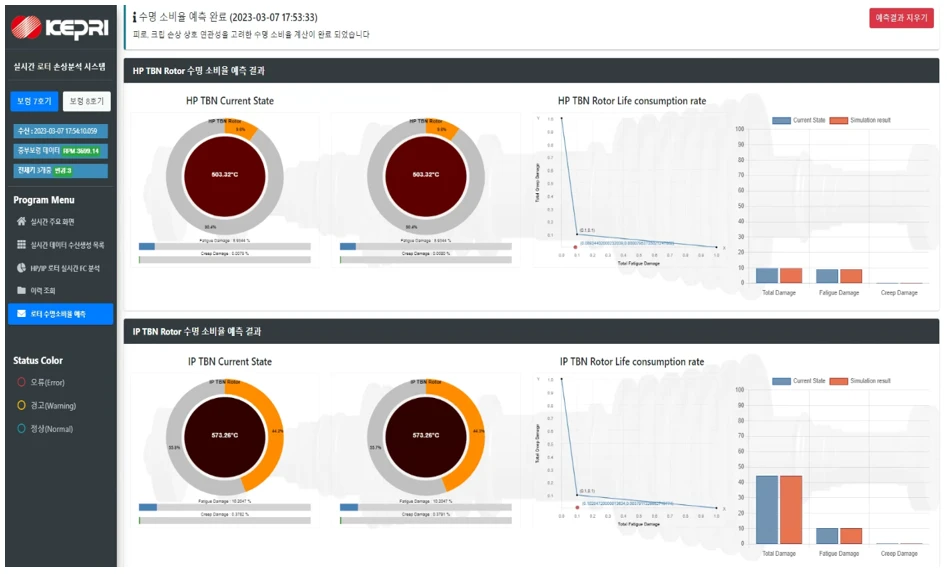Click the 실시간 로터 손상분석 시스템 title

[x=60, y=66]
